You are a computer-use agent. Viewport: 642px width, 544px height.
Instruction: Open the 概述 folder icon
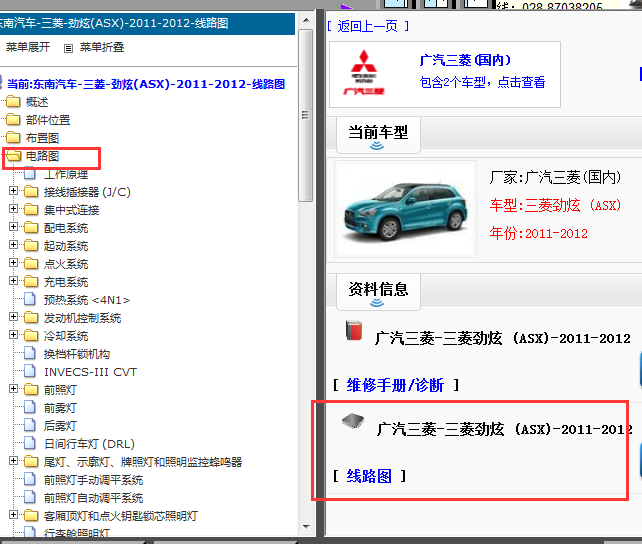pos(13,101)
